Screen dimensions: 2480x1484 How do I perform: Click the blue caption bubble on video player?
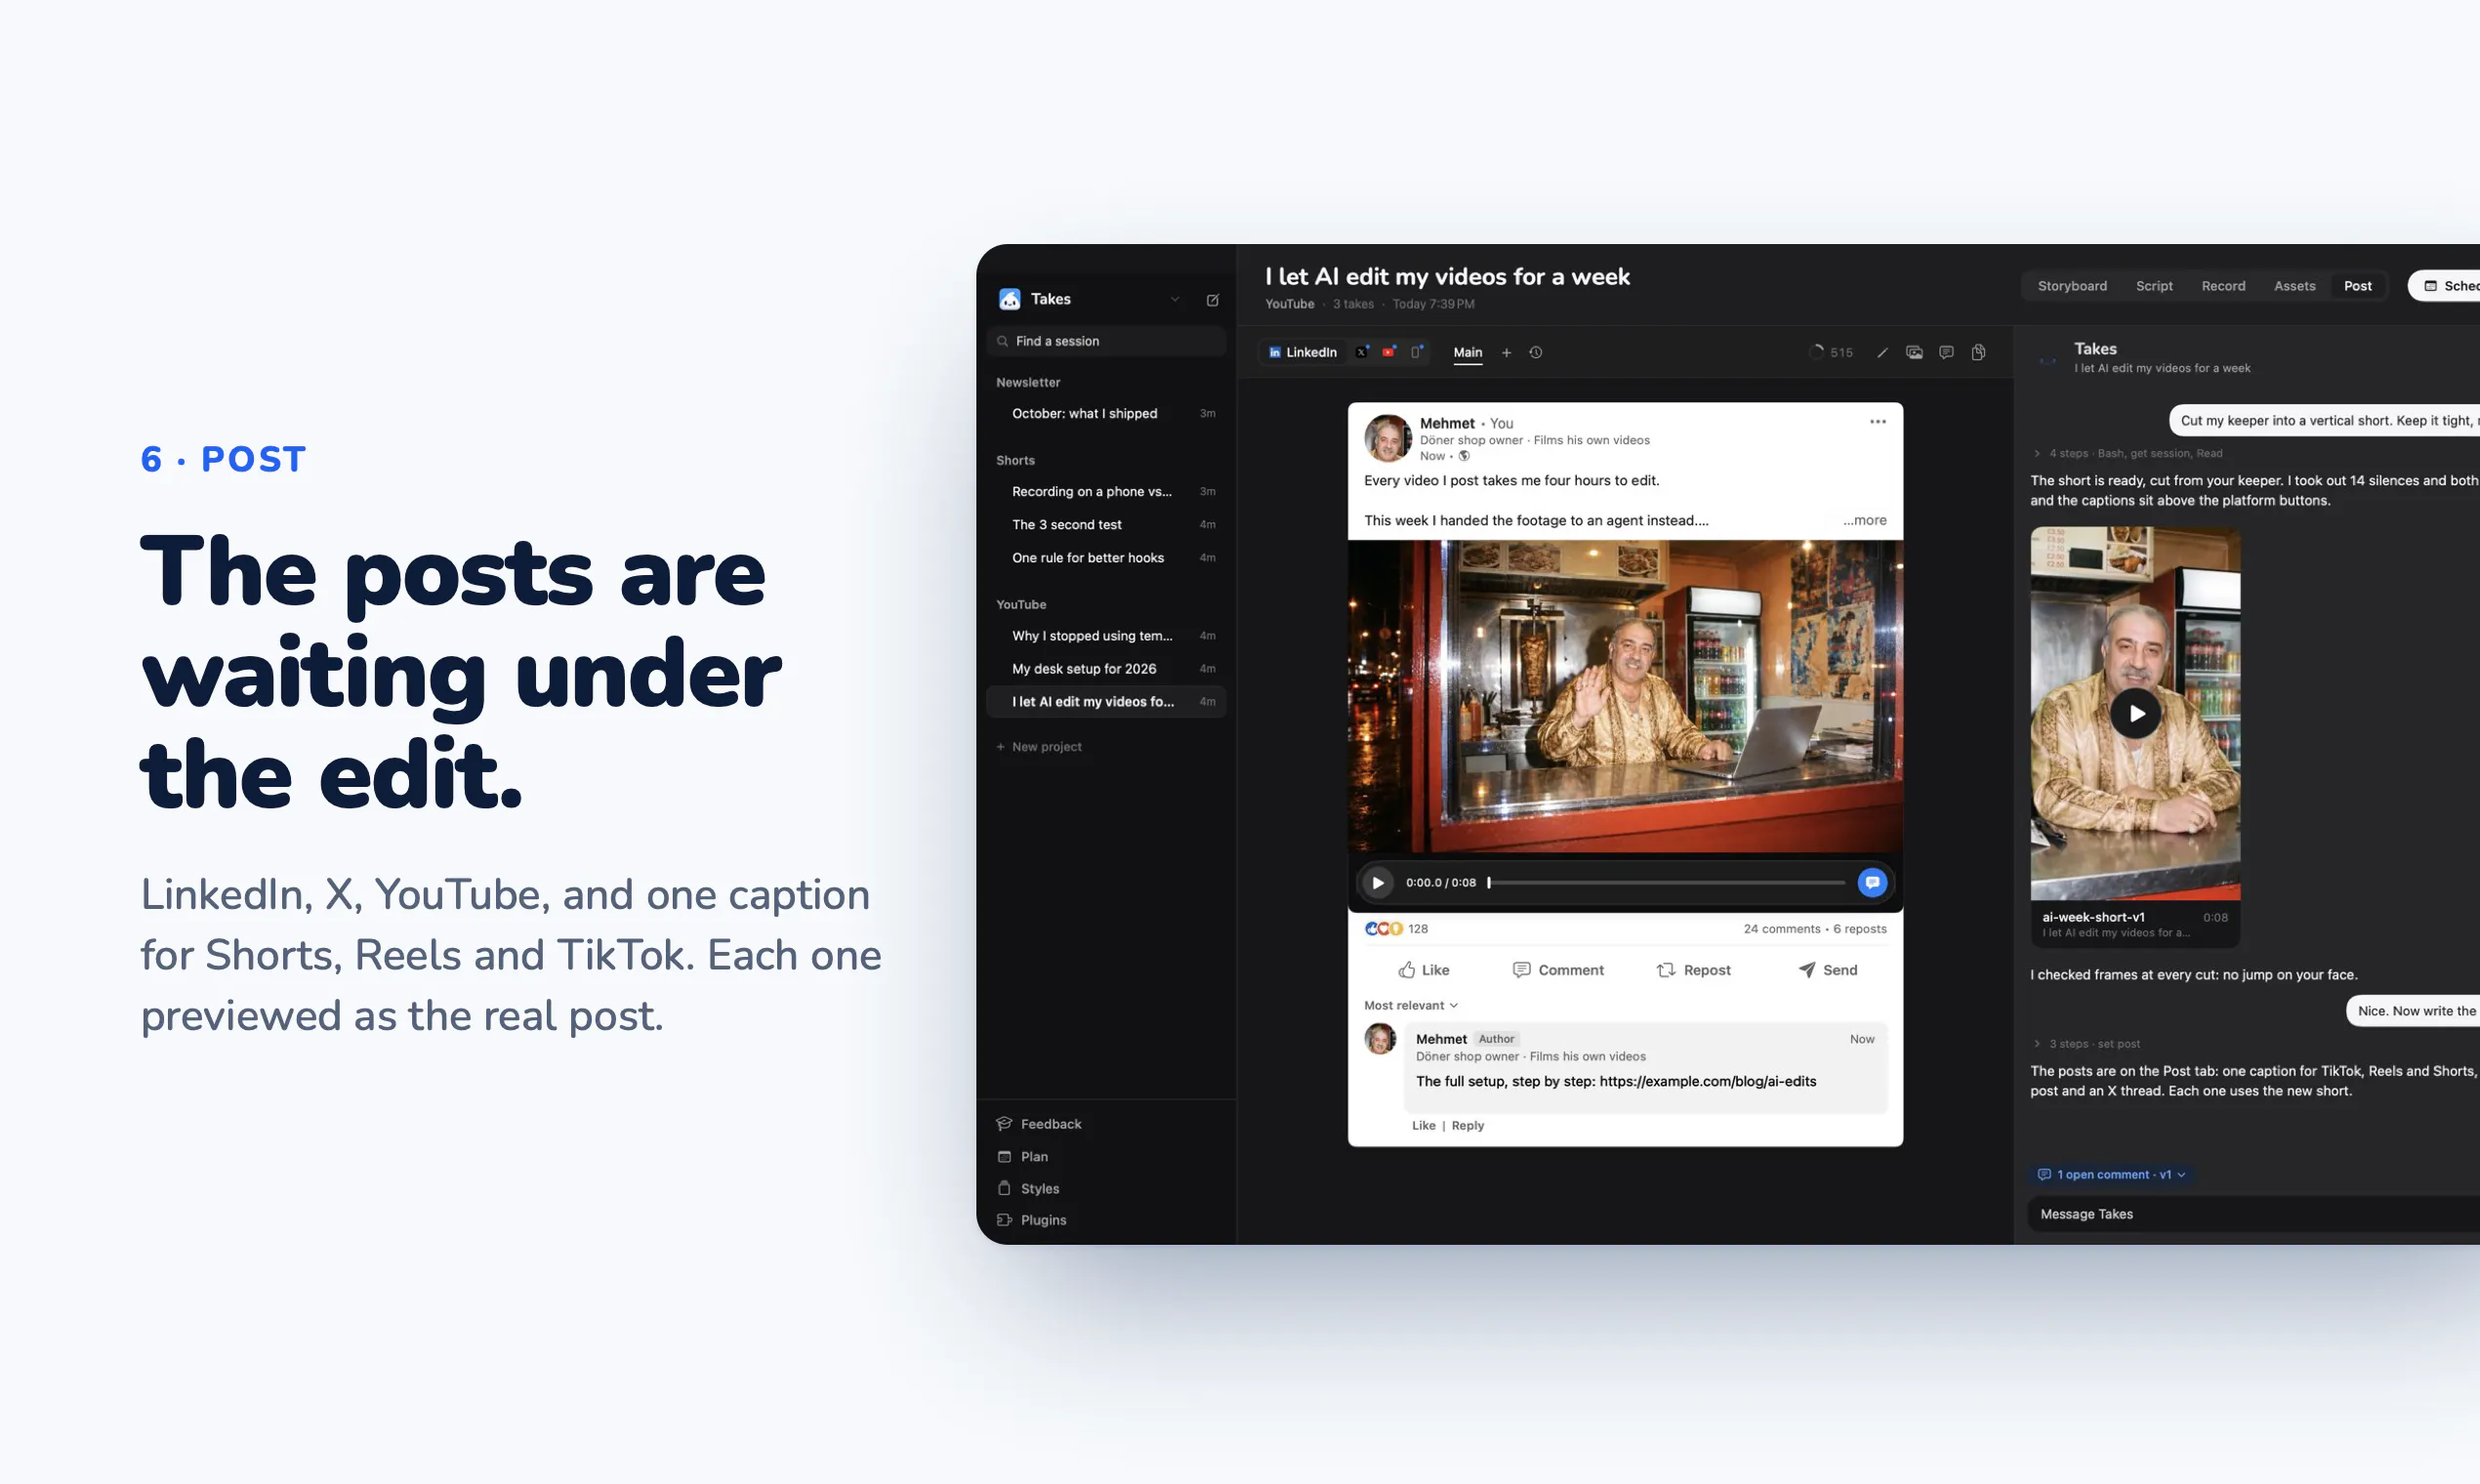(x=1872, y=882)
